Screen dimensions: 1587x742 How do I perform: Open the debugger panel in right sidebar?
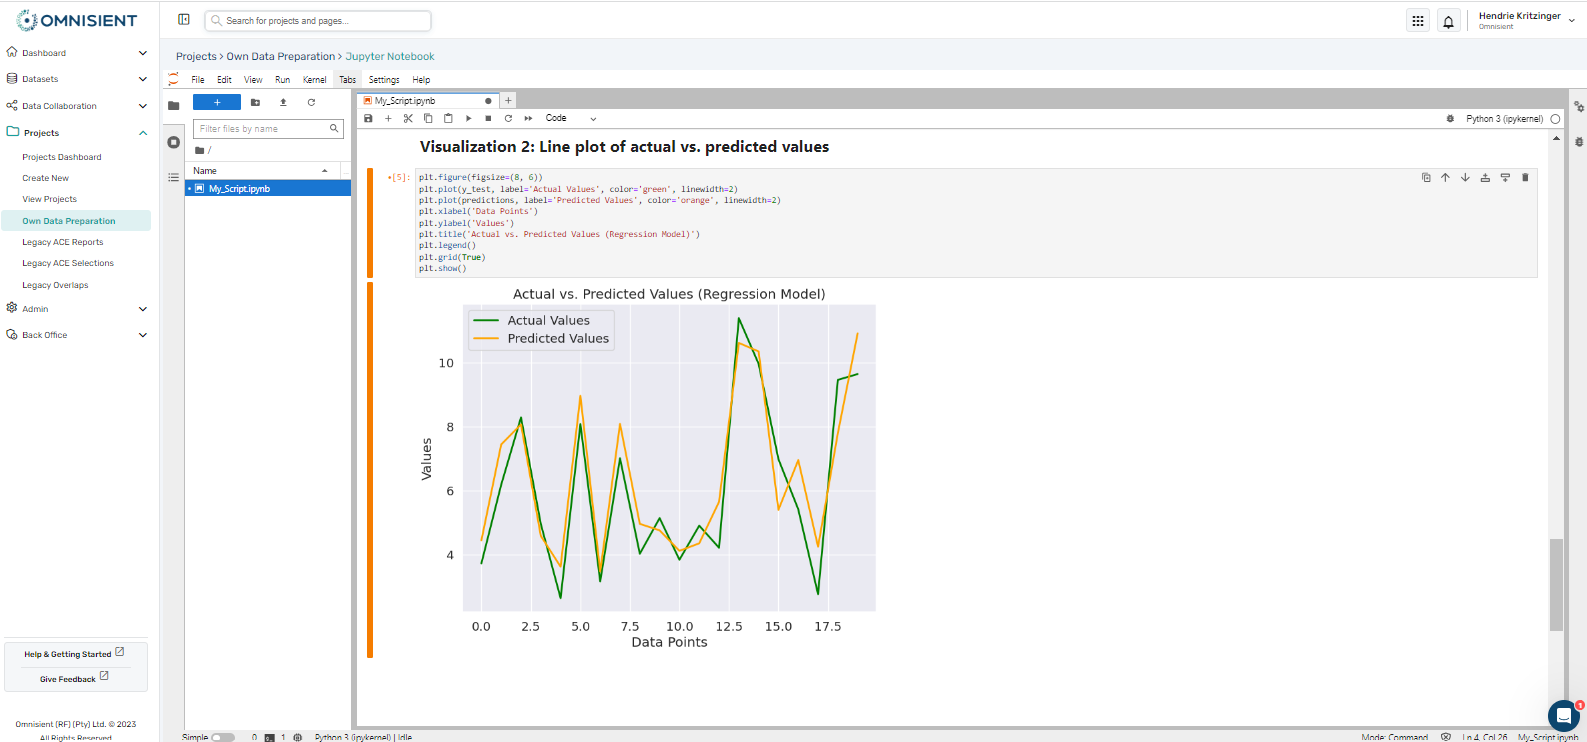(1579, 142)
